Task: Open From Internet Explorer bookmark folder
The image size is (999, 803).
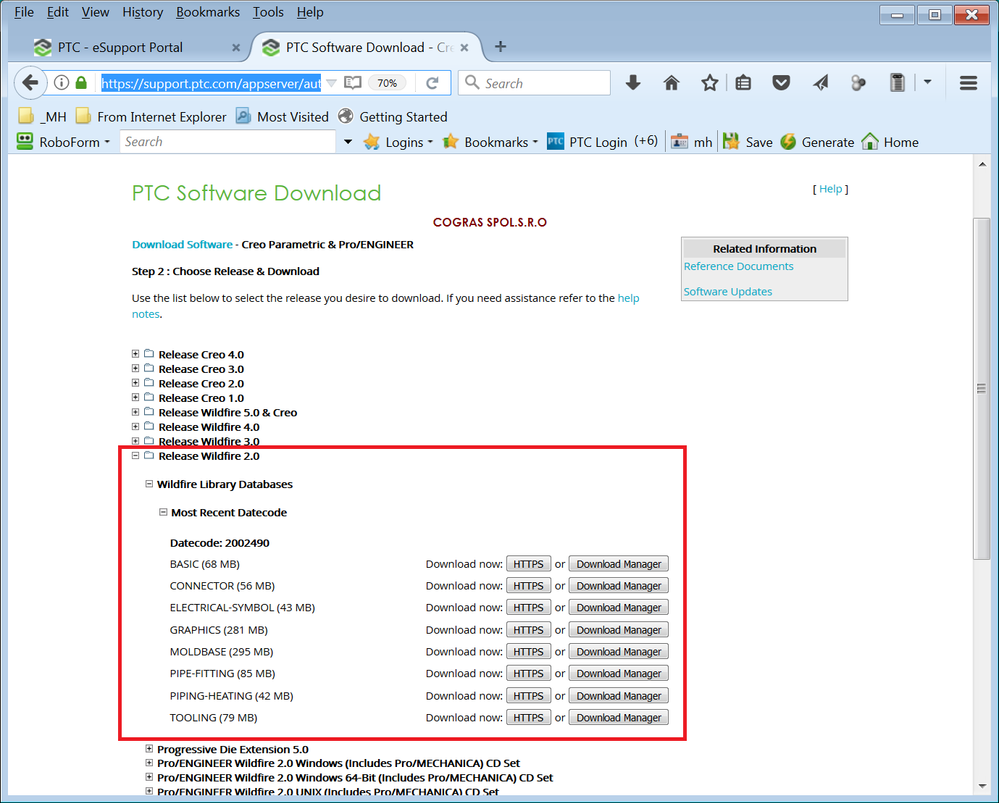Action: [151, 117]
